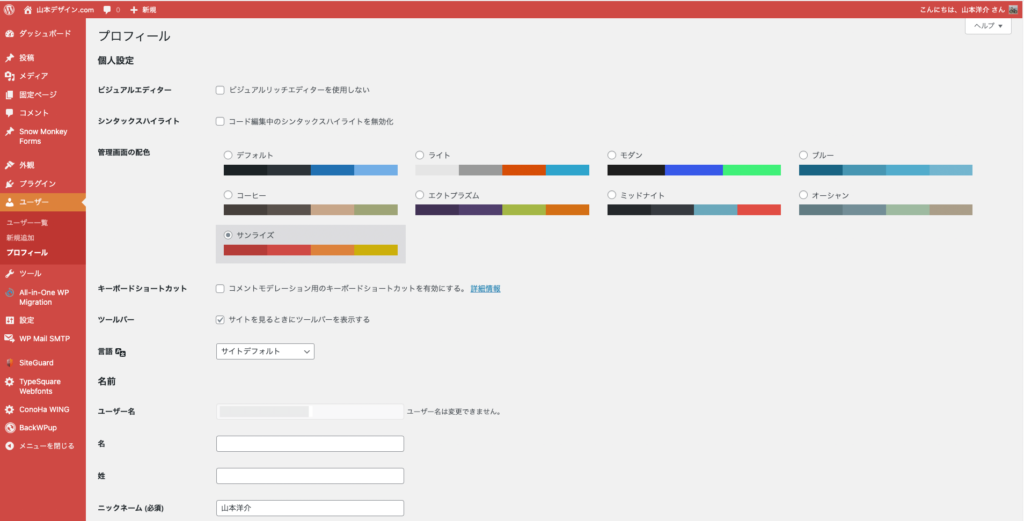Click the disabled ユーザー名 field
This screenshot has width=1024, height=521.
click(x=310, y=411)
